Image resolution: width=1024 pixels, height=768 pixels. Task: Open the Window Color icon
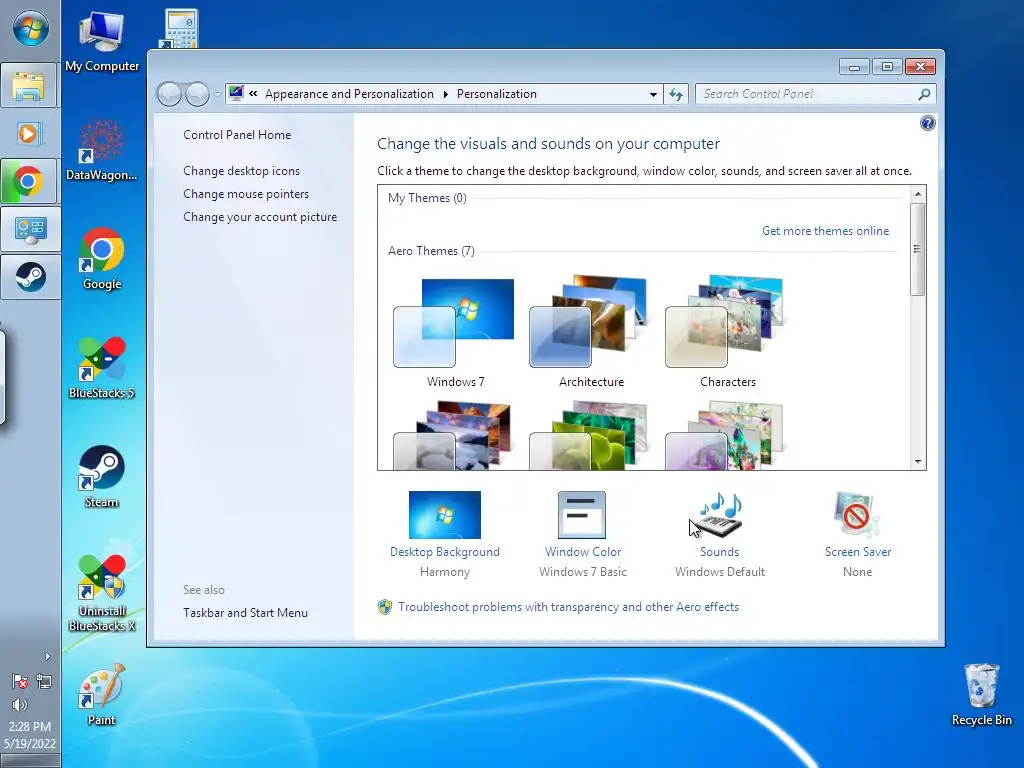582,515
